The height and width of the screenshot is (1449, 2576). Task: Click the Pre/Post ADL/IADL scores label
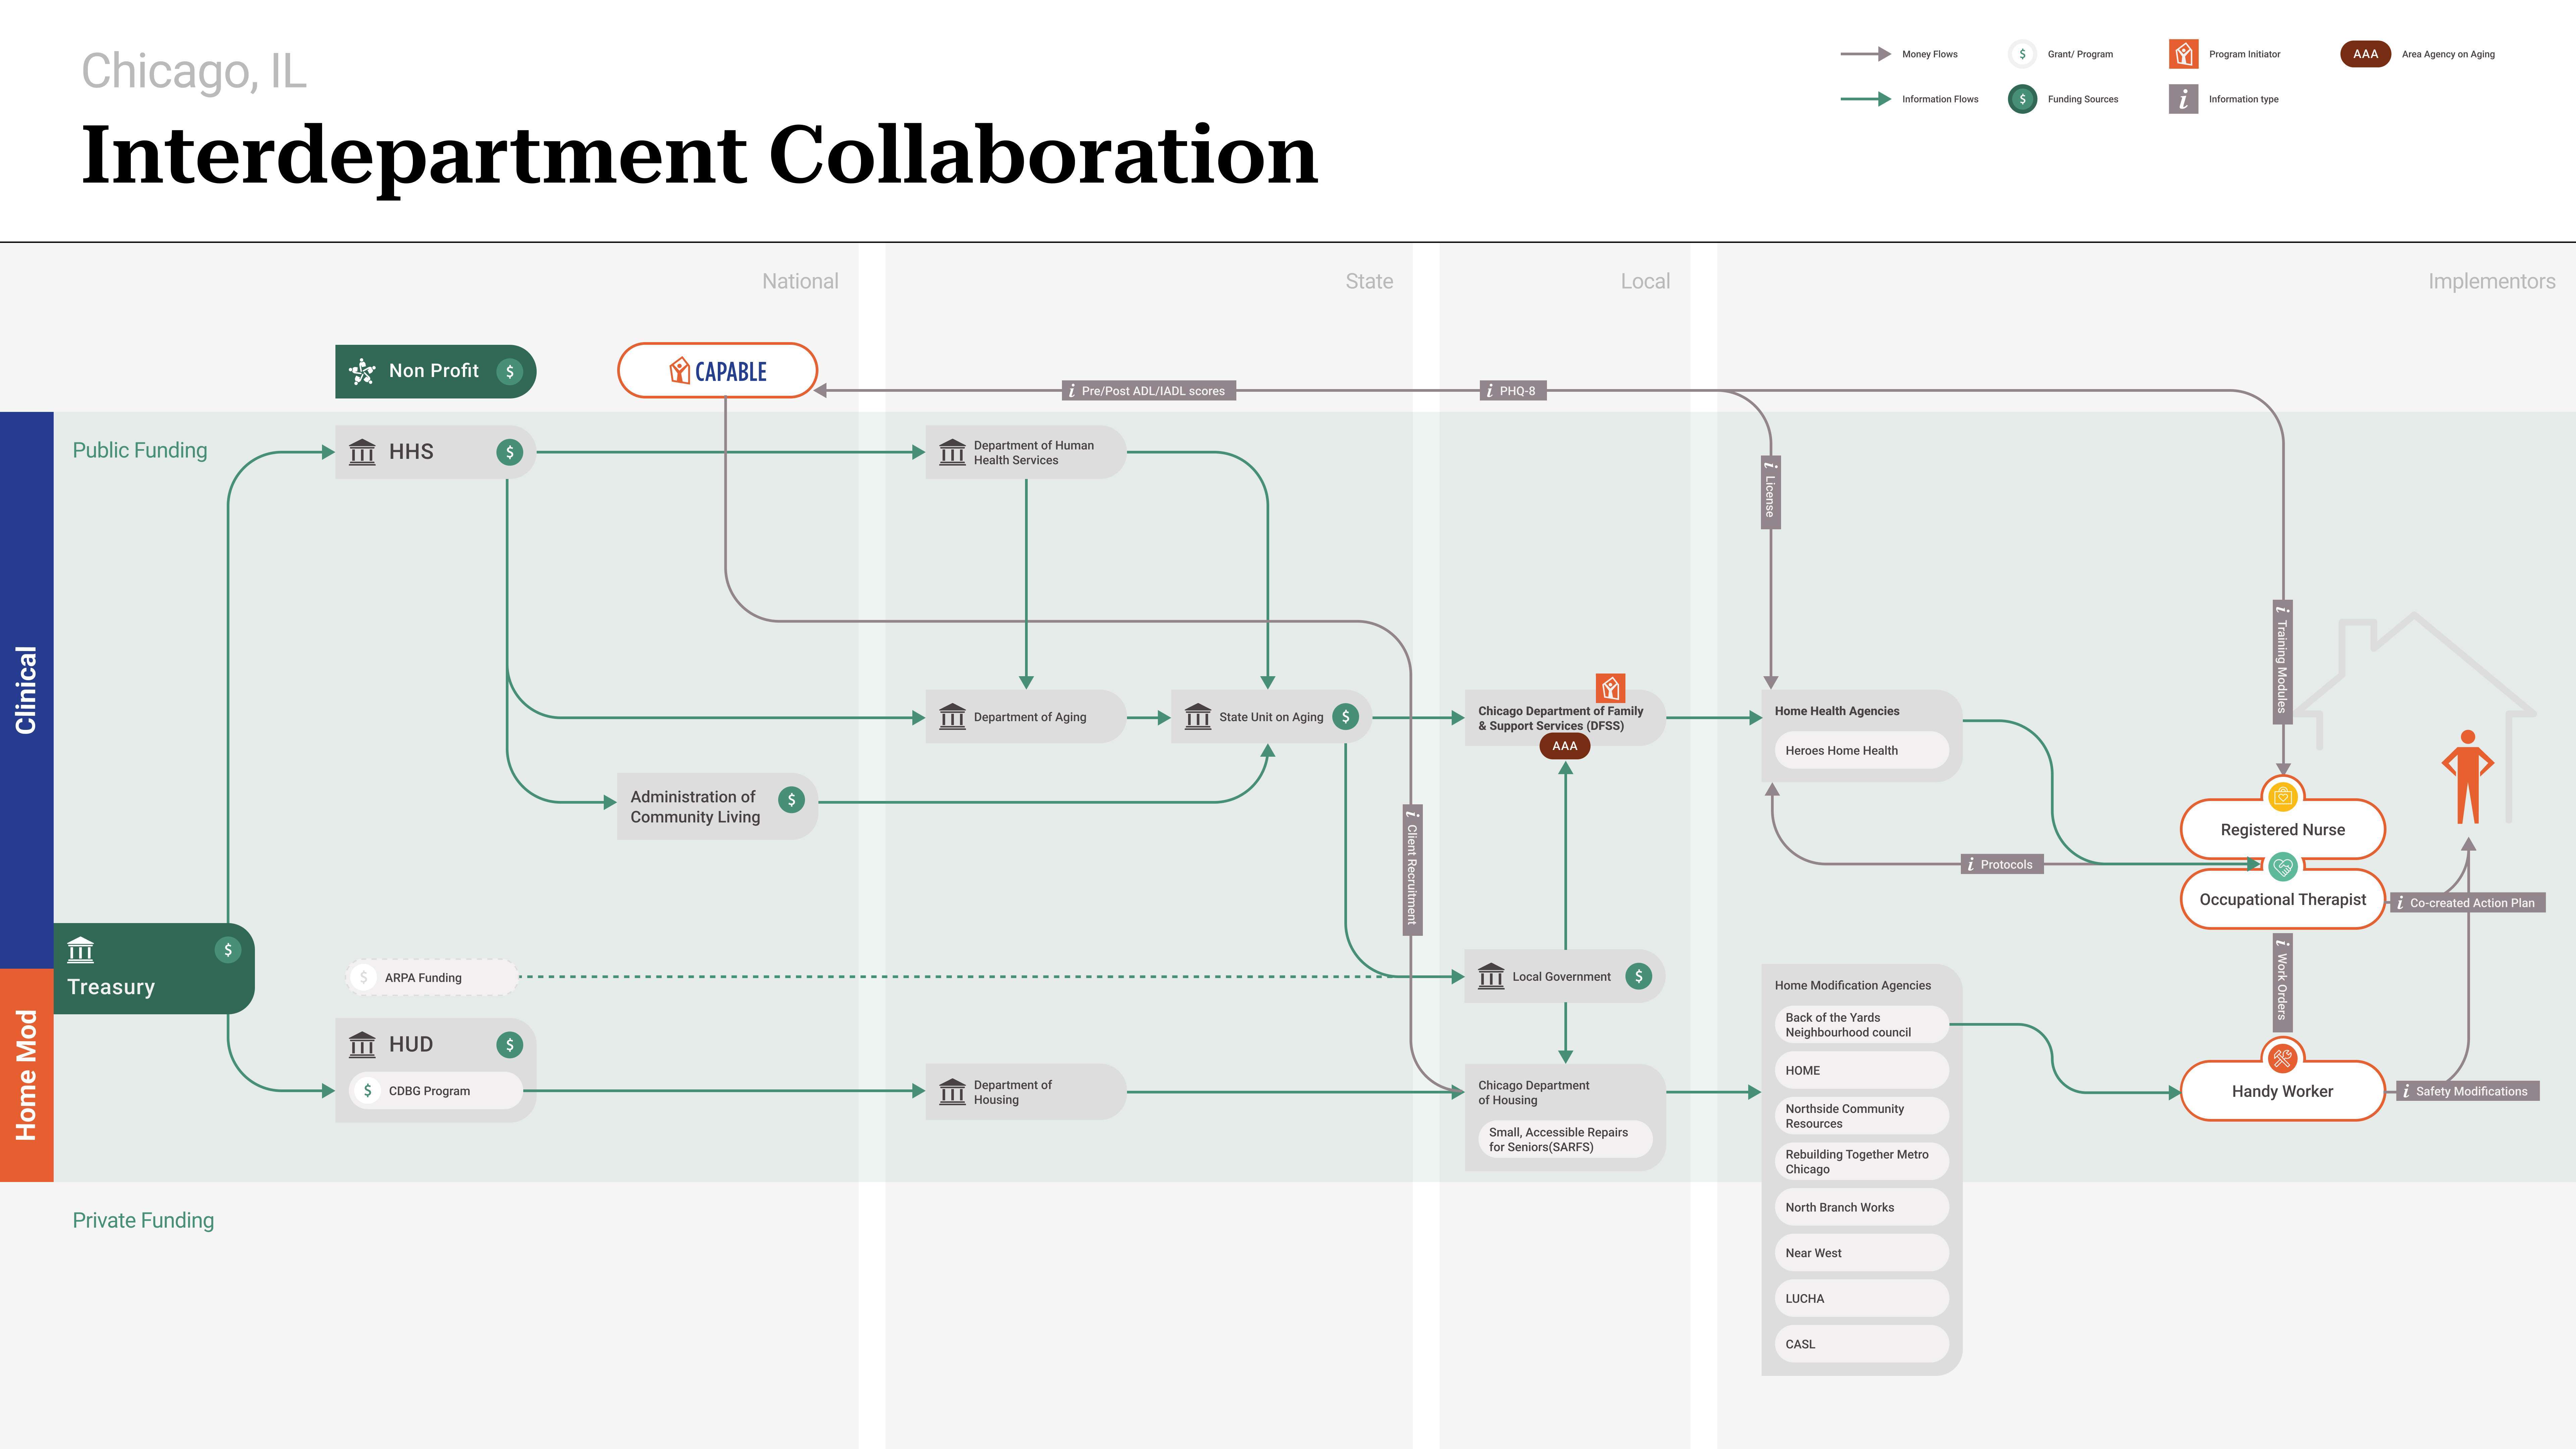pyautogui.click(x=1149, y=391)
